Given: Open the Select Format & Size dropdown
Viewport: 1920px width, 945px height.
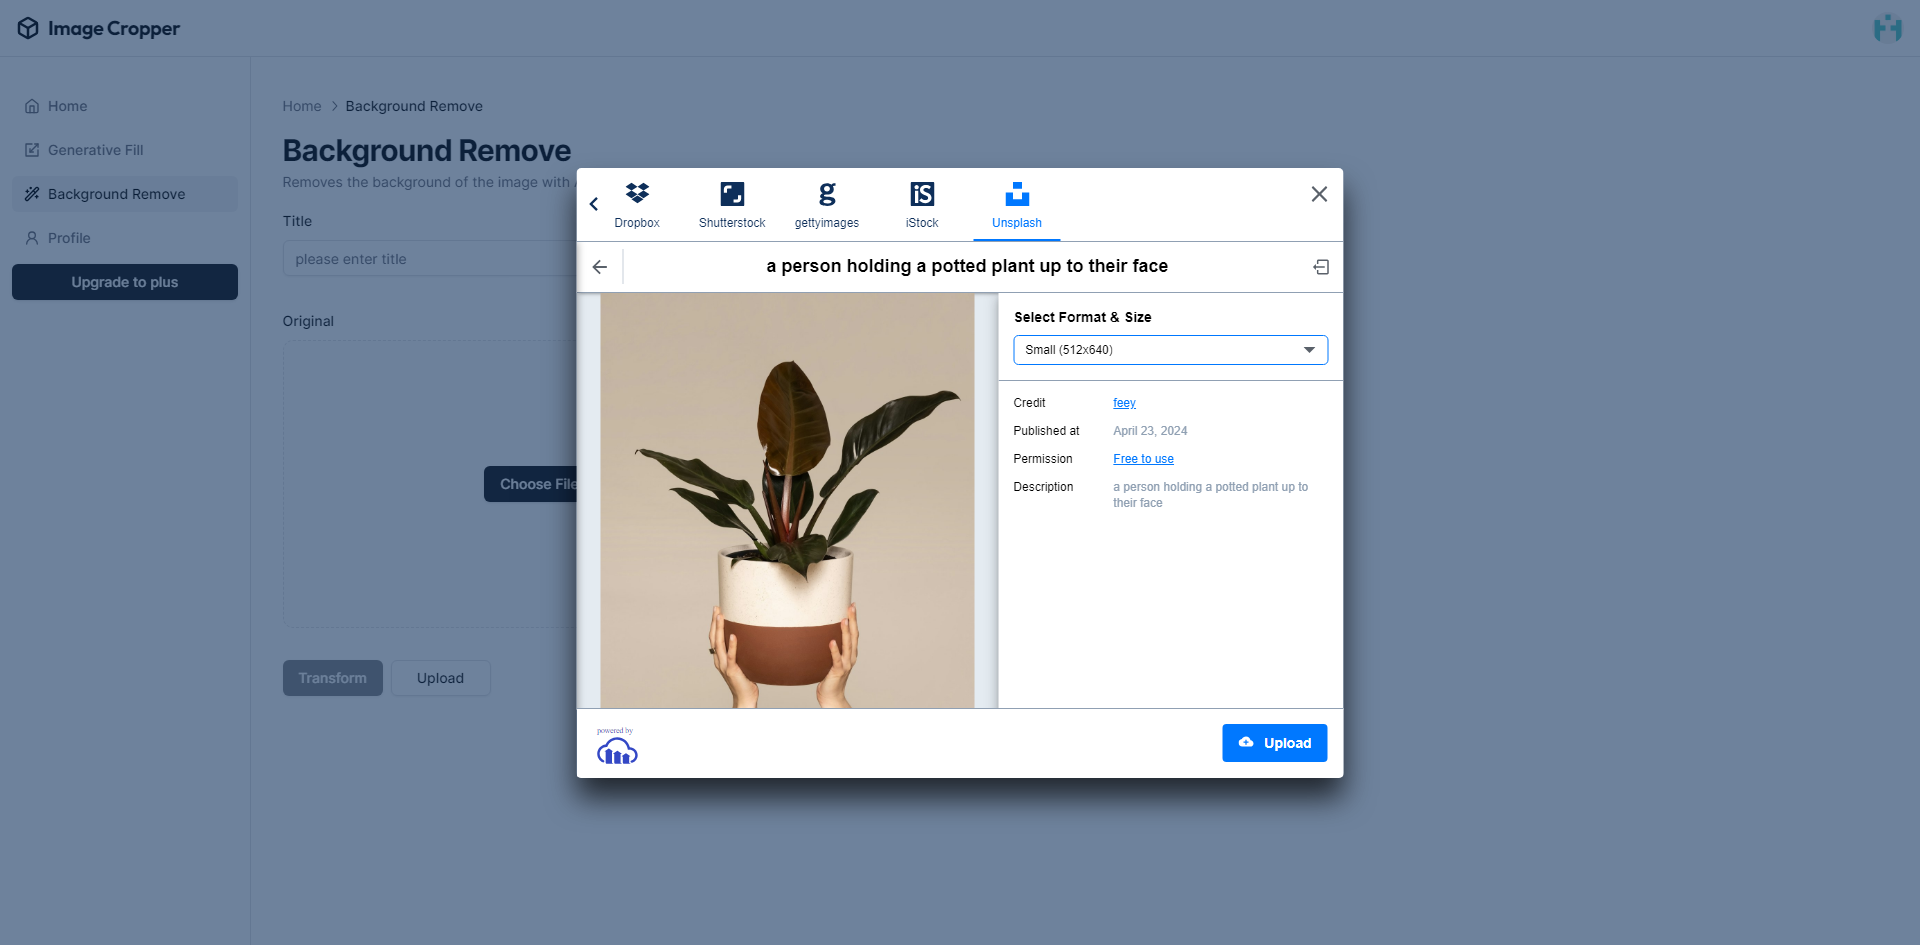Looking at the screenshot, I should [1170, 350].
